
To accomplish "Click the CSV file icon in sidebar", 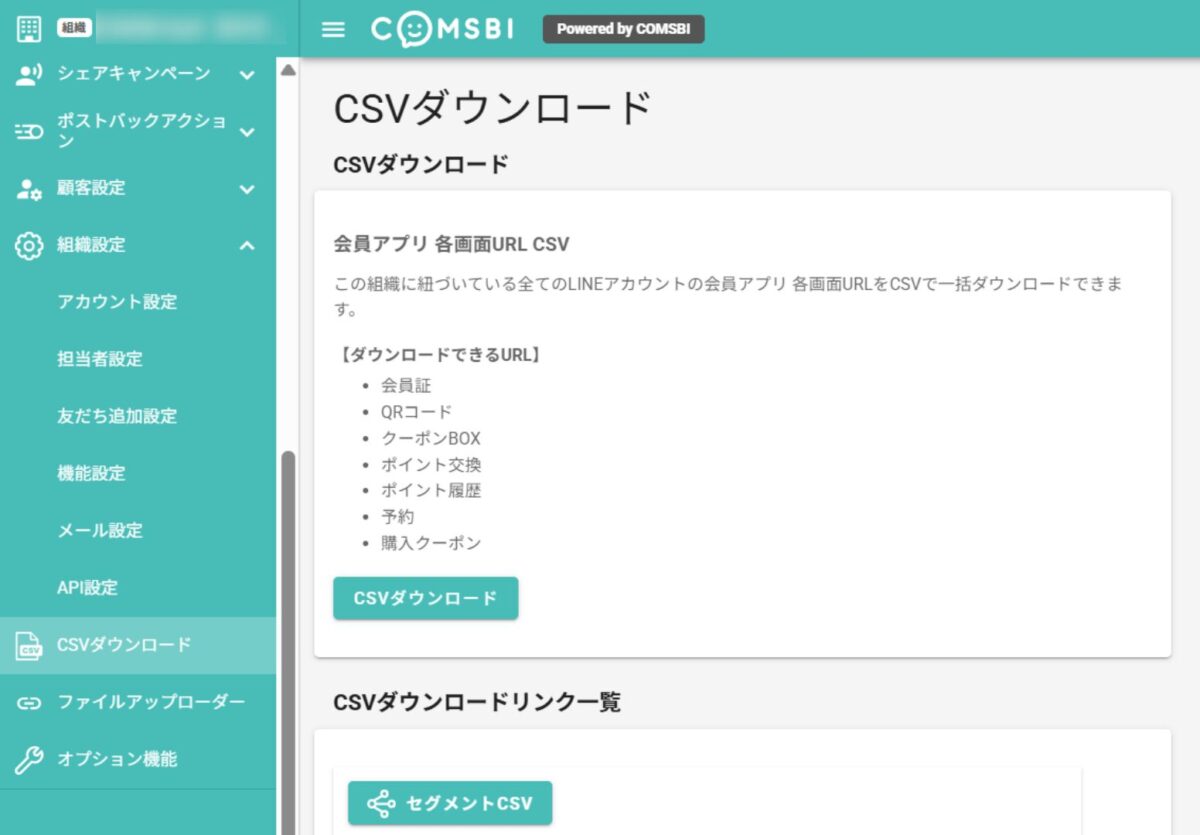I will tap(29, 646).
